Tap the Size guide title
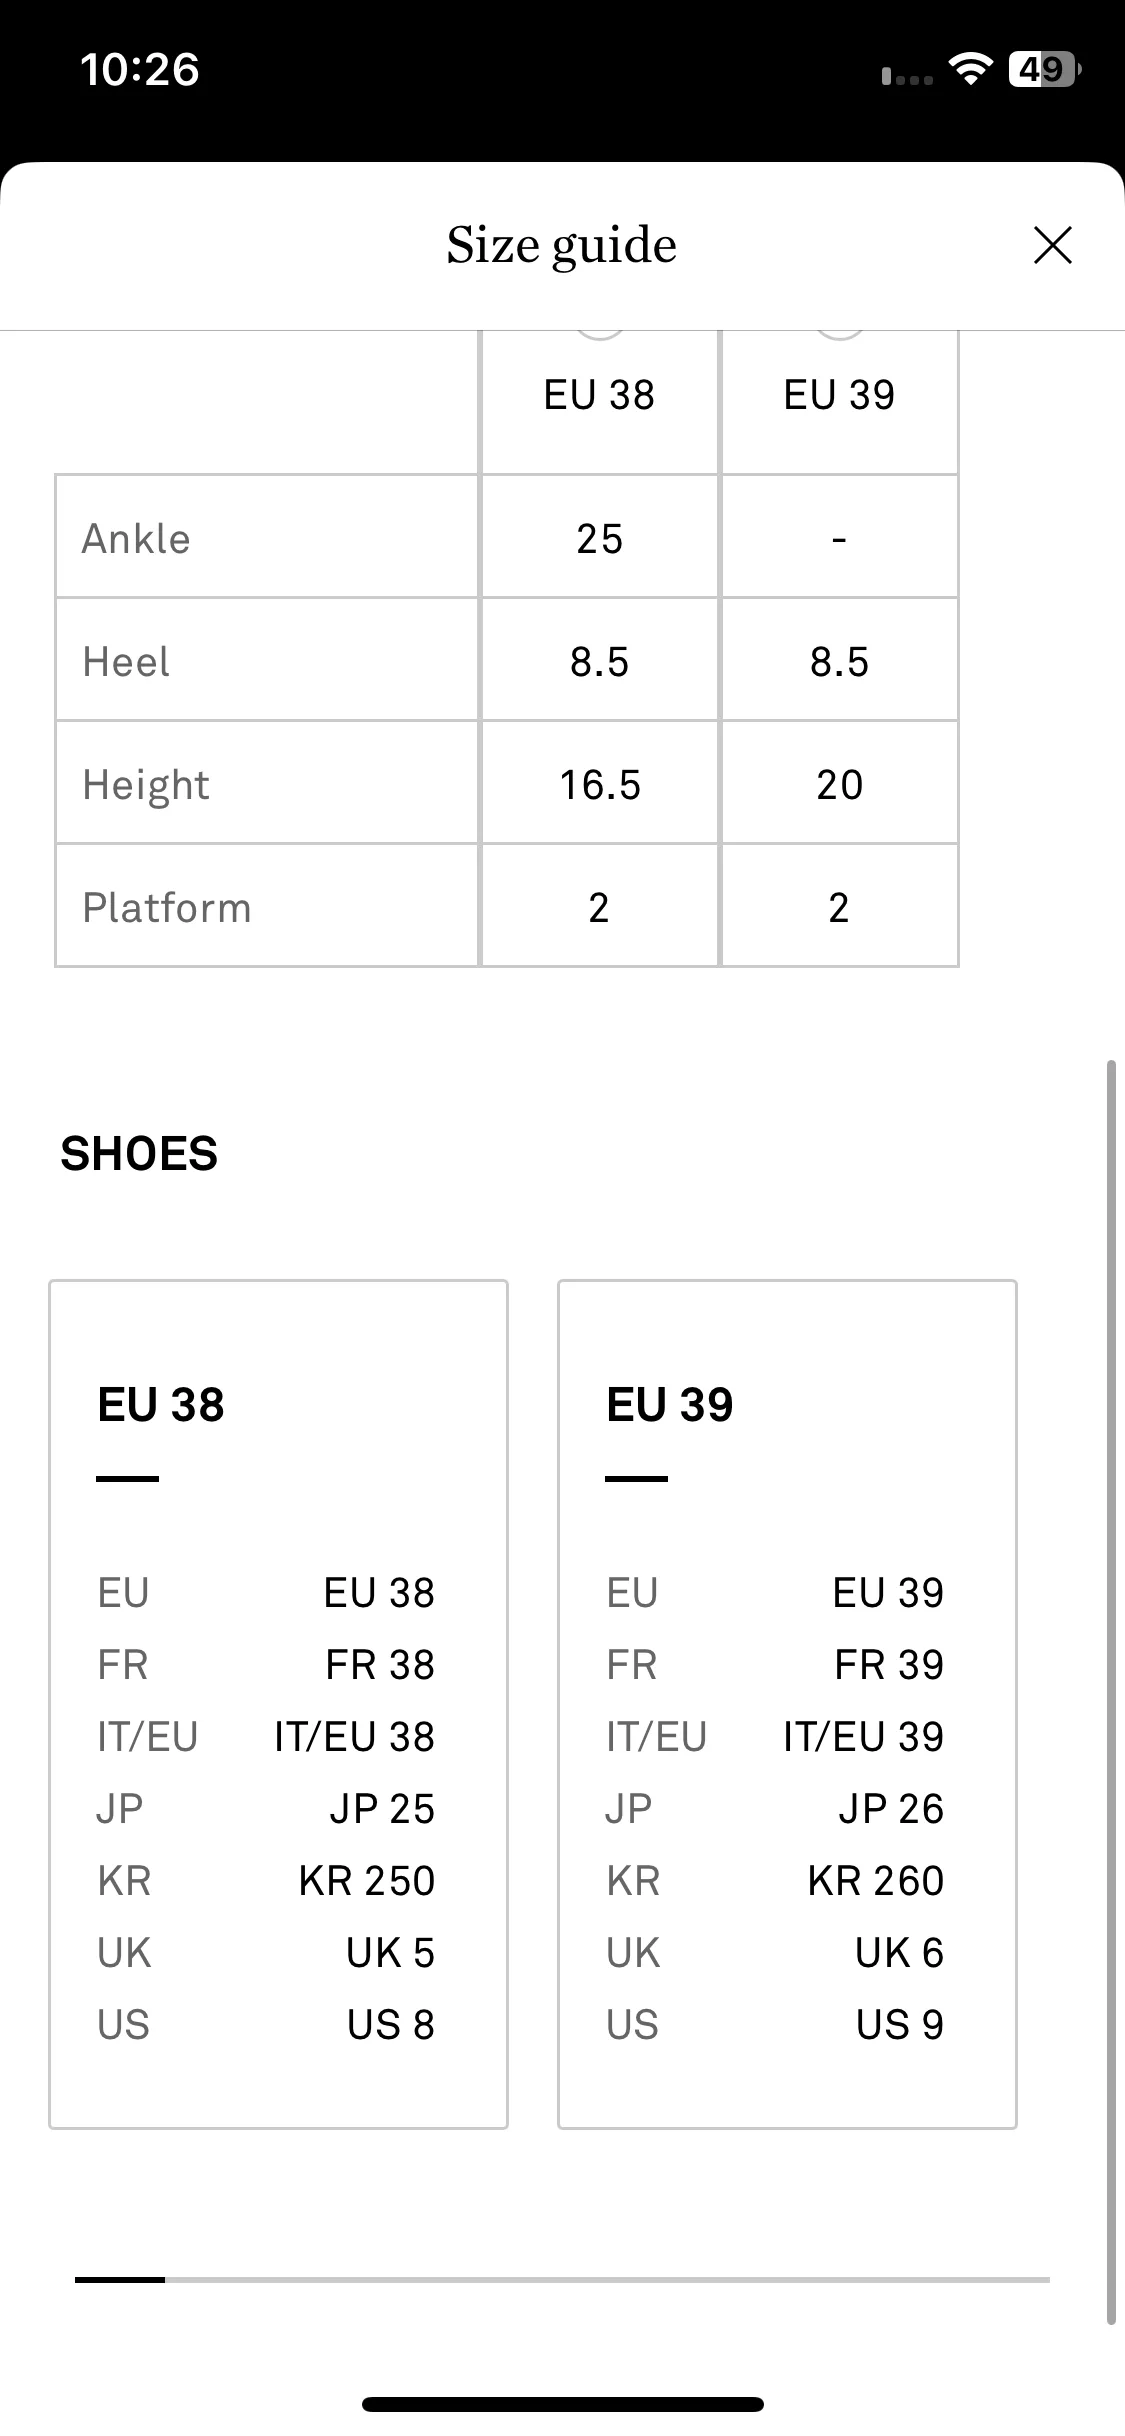This screenshot has width=1125, height=2436. (562, 245)
